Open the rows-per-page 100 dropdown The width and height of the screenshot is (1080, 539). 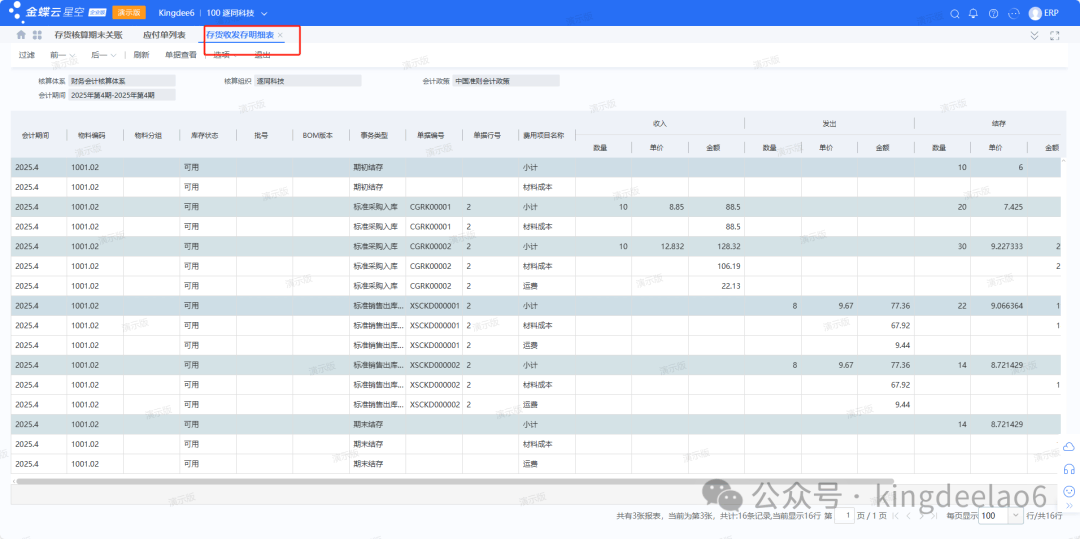[1000, 515]
